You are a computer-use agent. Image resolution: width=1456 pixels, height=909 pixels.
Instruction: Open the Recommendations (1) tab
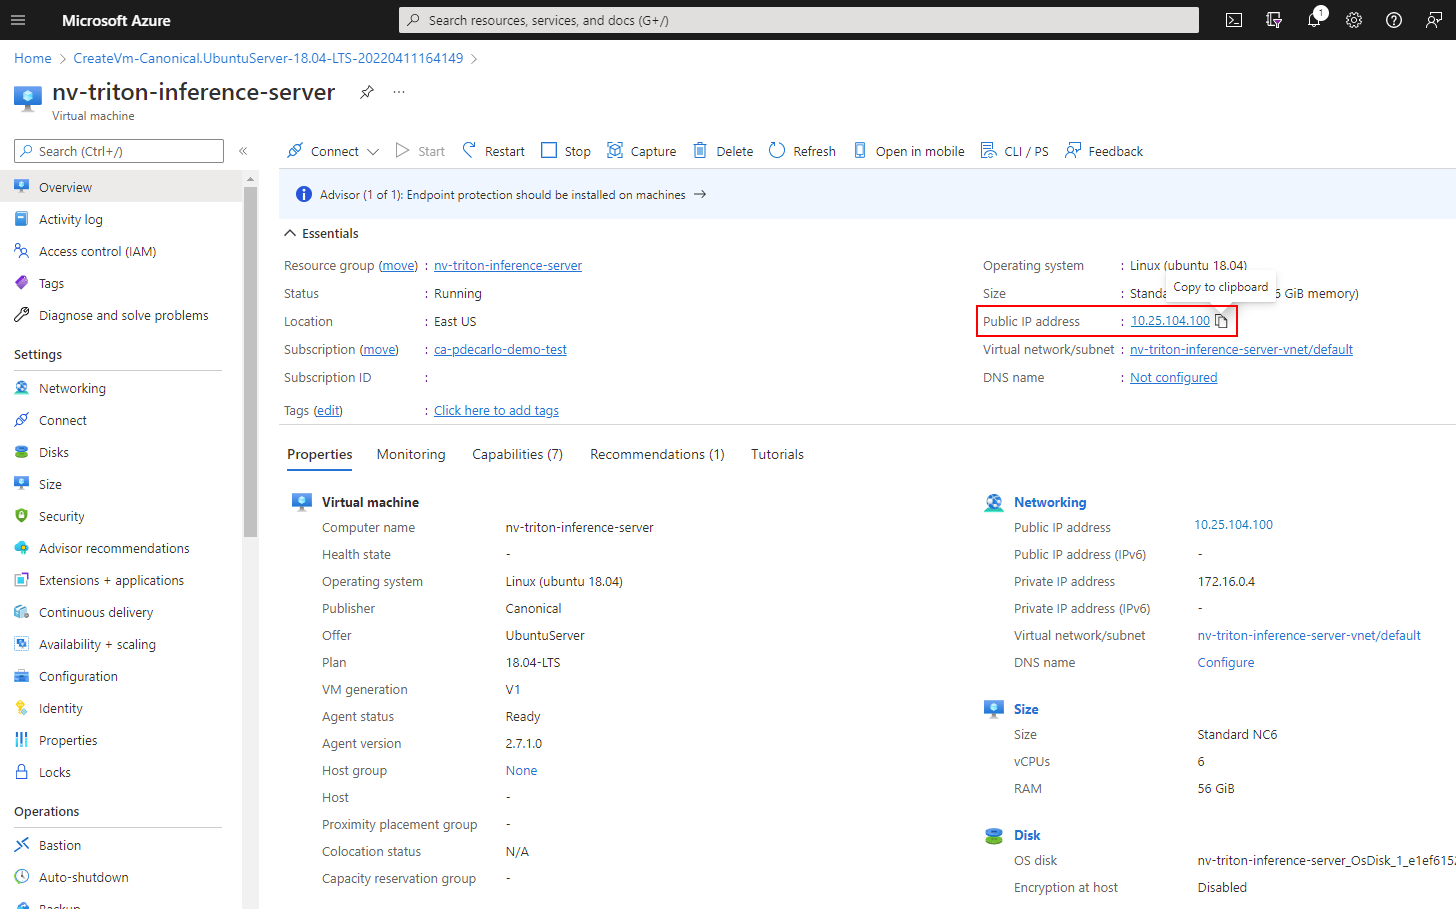pos(657,454)
